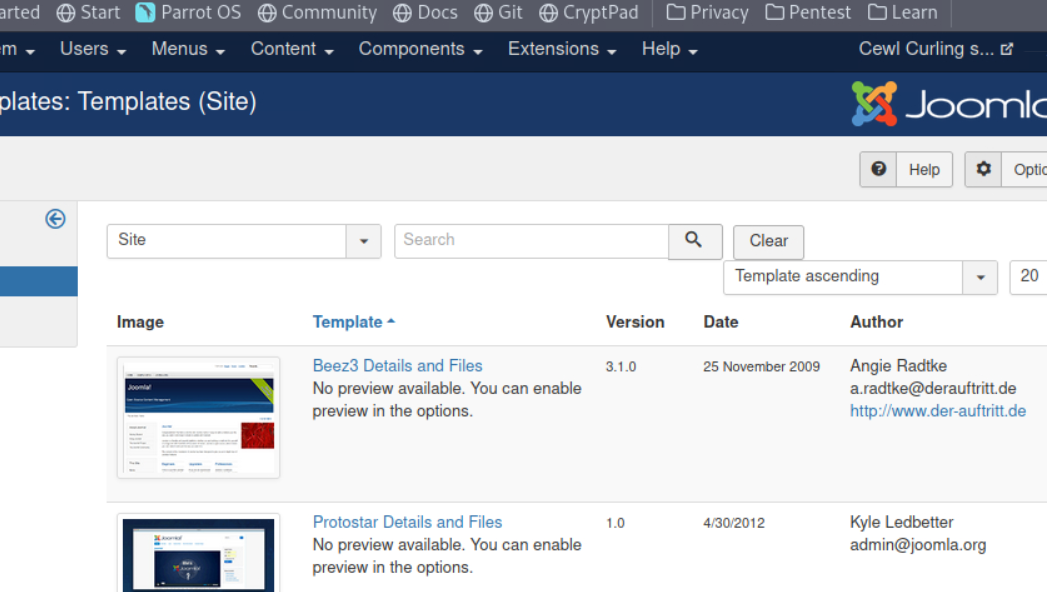This screenshot has height=592, width=1047.
Task: Open the Extensions menu
Action: click(562, 49)
